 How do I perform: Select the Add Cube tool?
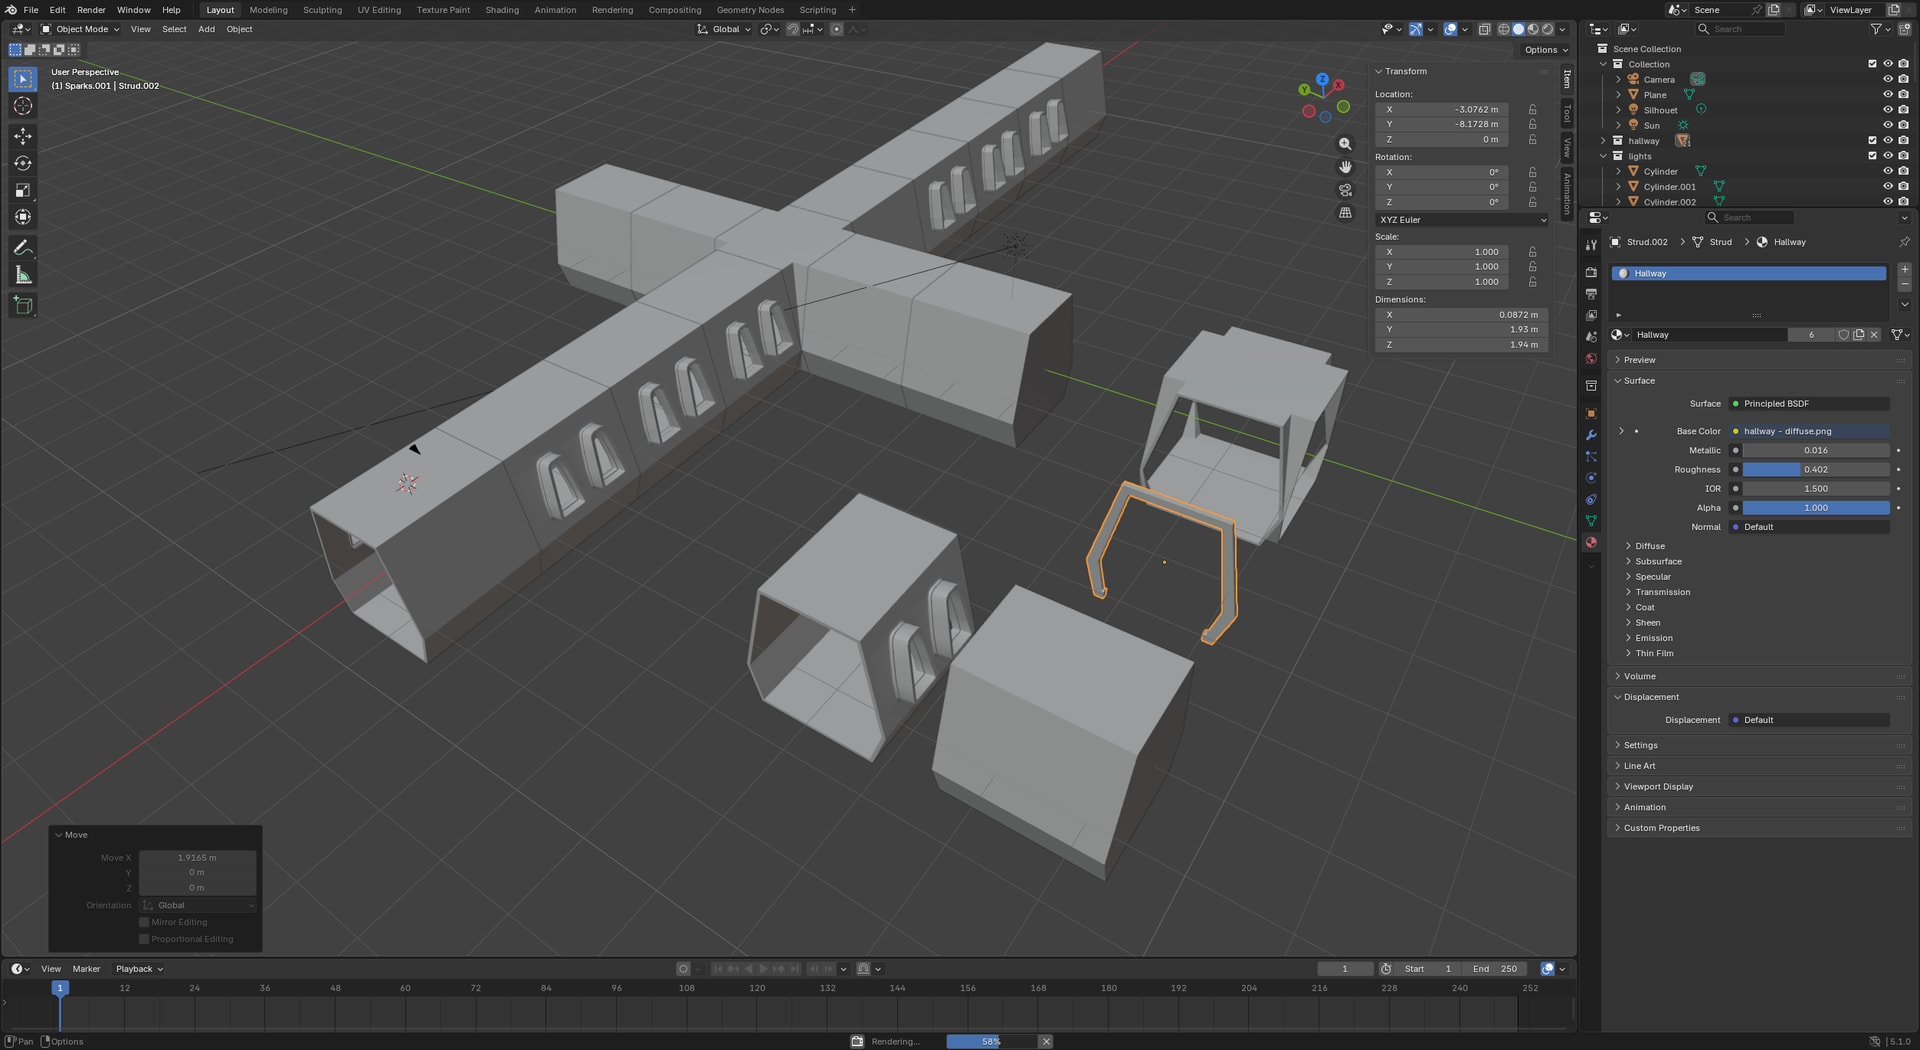tap(23, 305)
